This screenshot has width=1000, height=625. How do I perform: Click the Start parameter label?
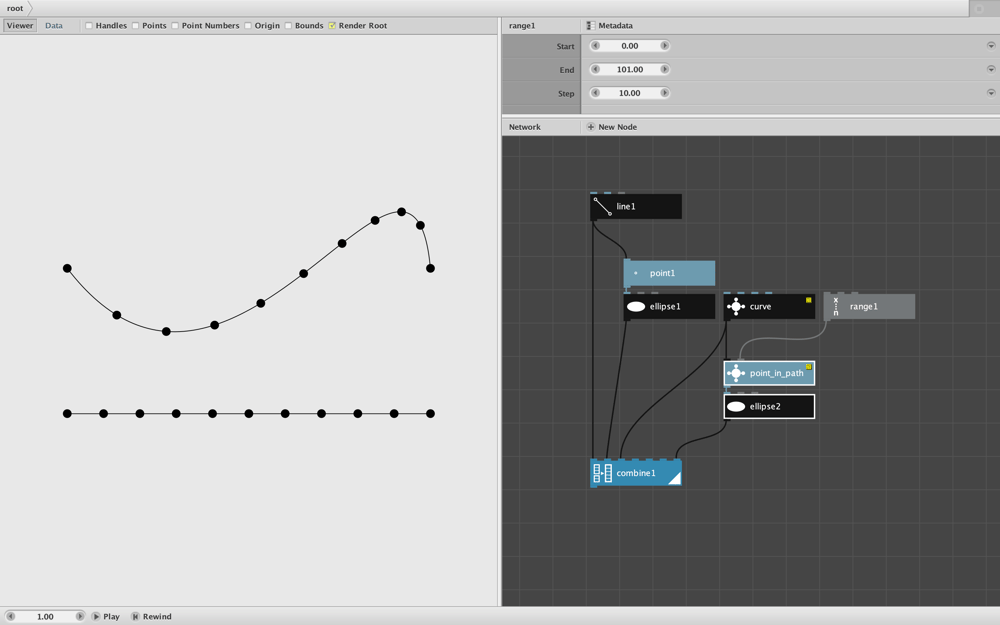pos(565,47)
